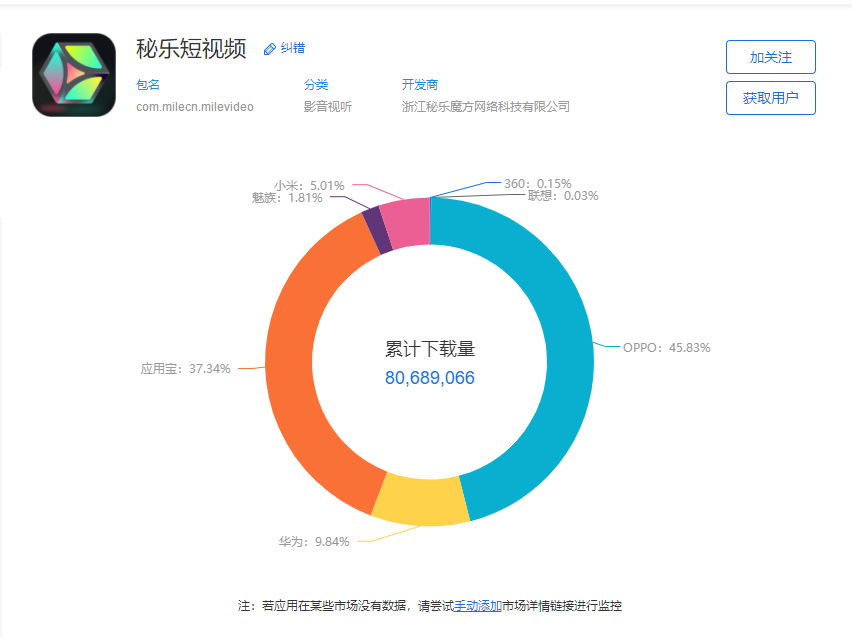Viewport: 852px width, 637px height.
Task: Click the OPPO: 45.83% percentage label
Action: coord(665,348)
